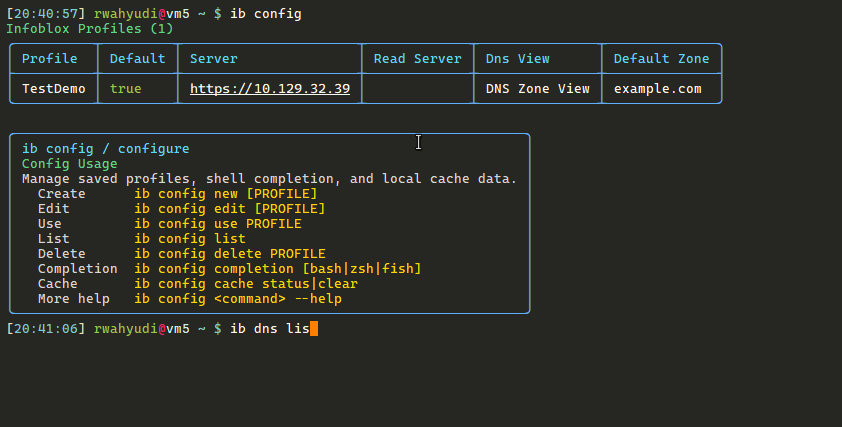Click the 'Completion' usage label

point(78,269)
